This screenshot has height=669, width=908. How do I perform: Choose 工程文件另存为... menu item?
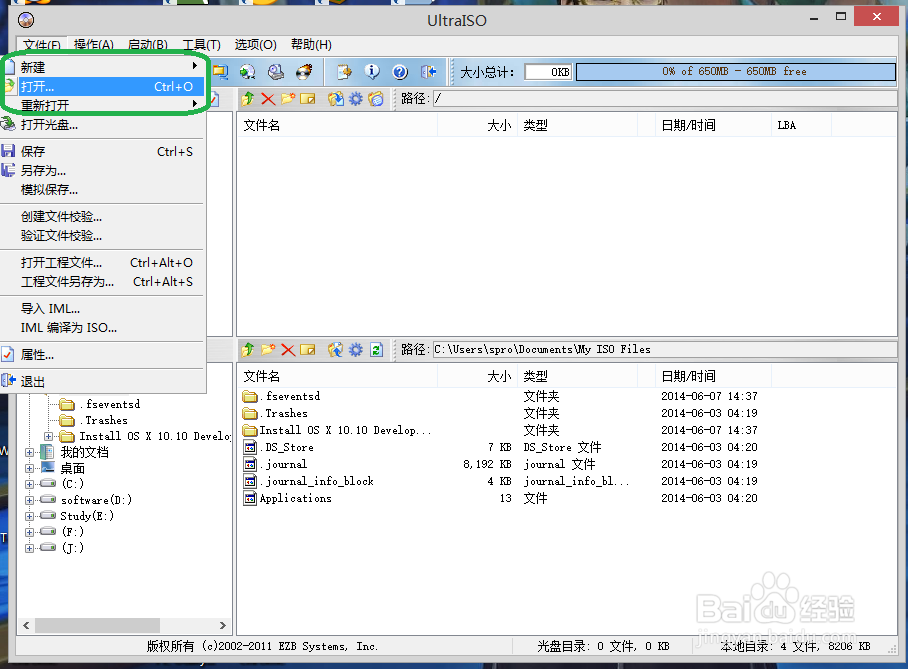pyautogui.click(x=103, y=282)
